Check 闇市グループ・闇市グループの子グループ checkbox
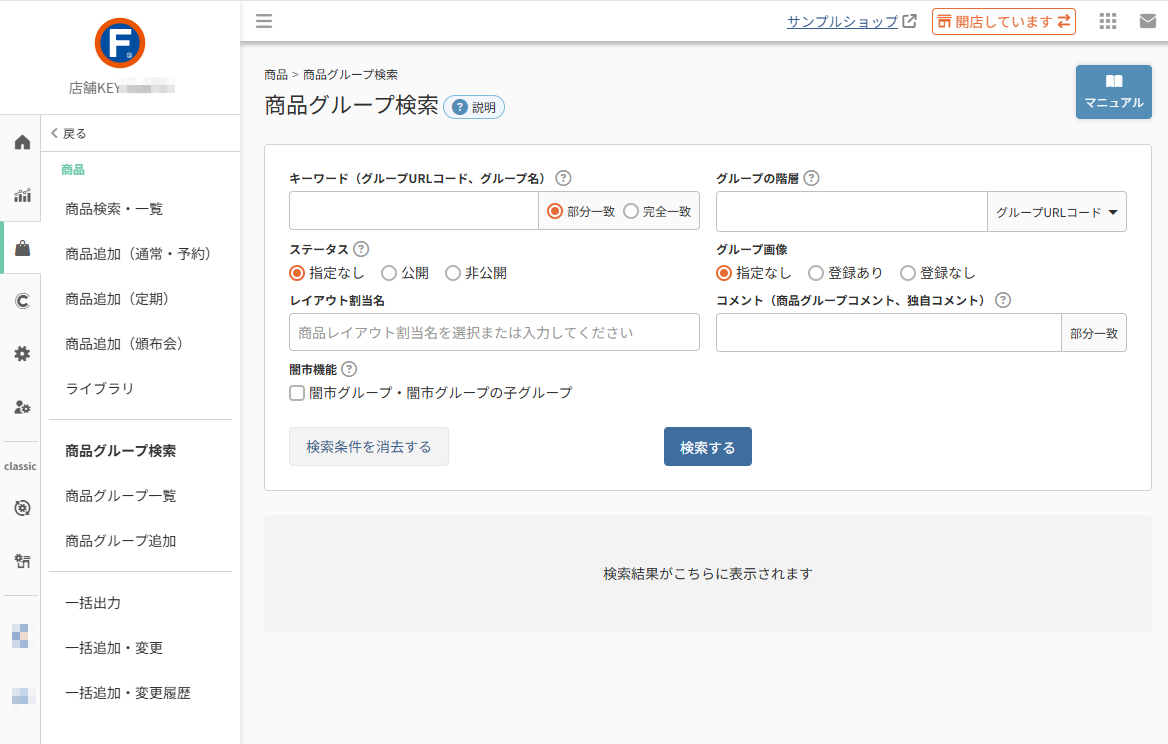 [x=297, y=392]
